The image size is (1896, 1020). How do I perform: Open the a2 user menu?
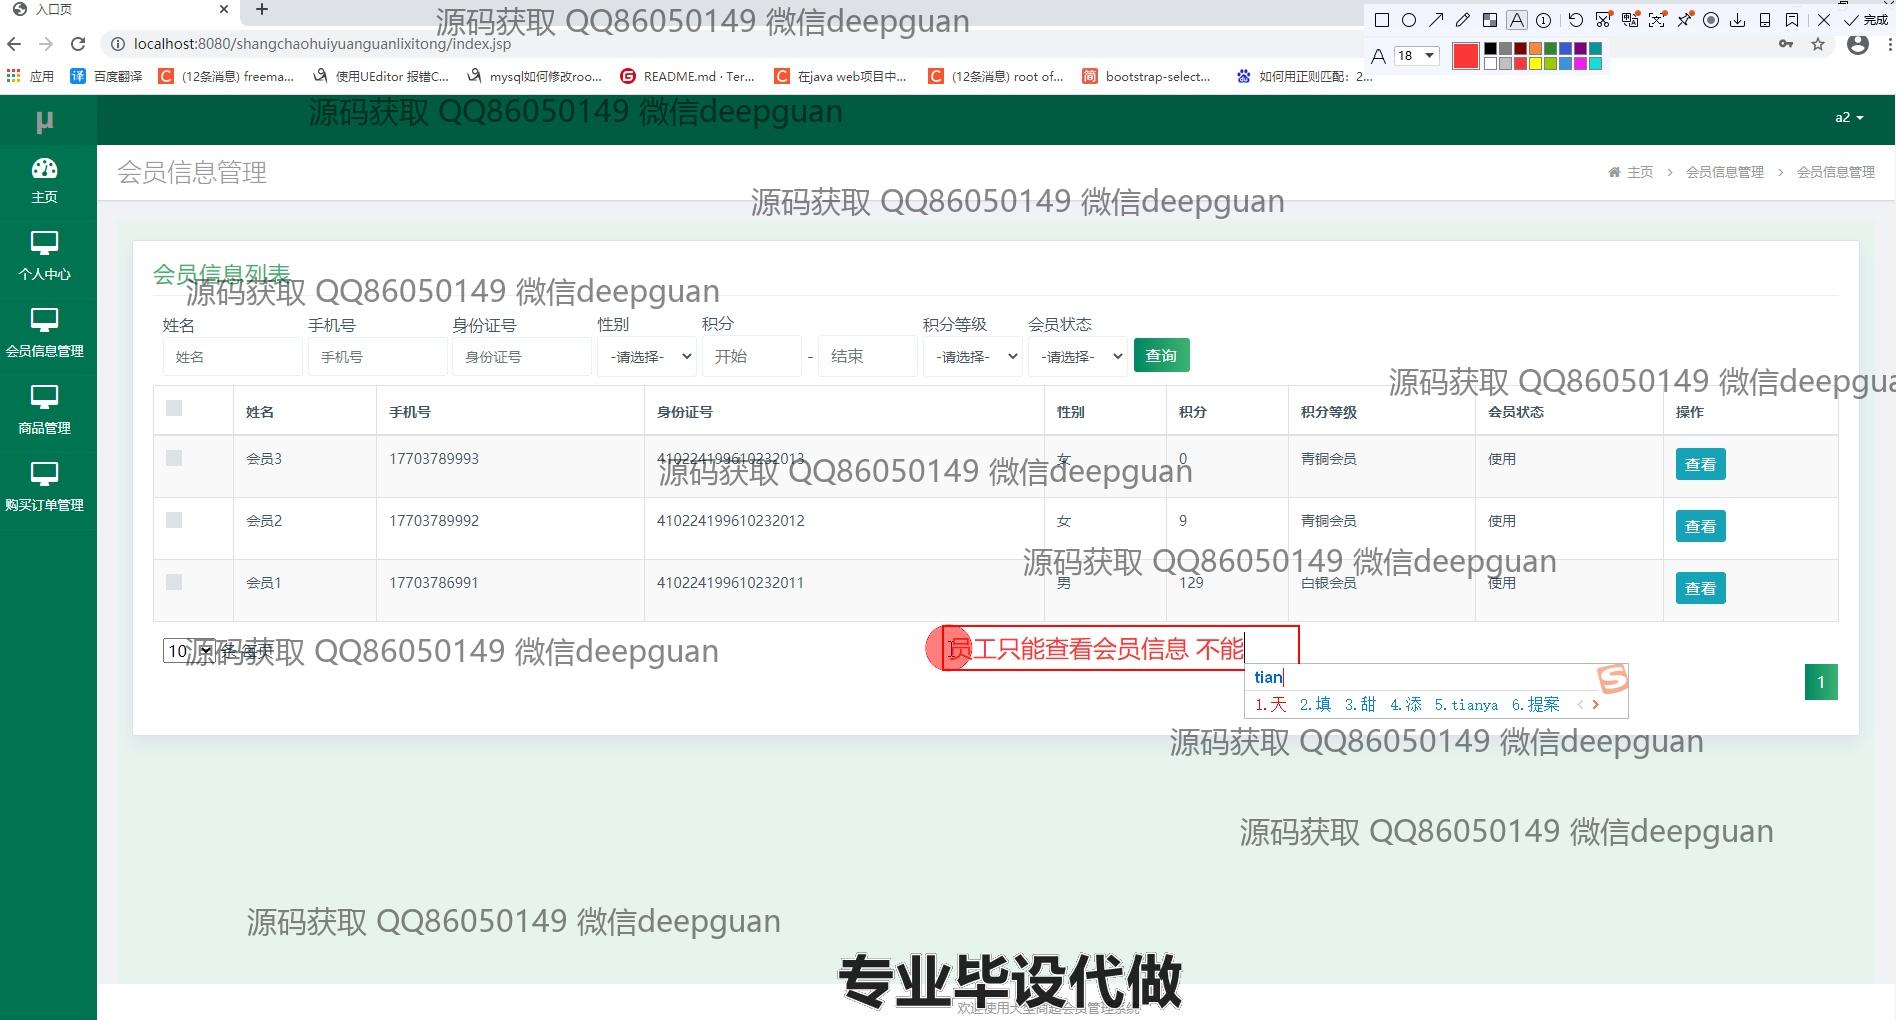(x=1848, y=117)
